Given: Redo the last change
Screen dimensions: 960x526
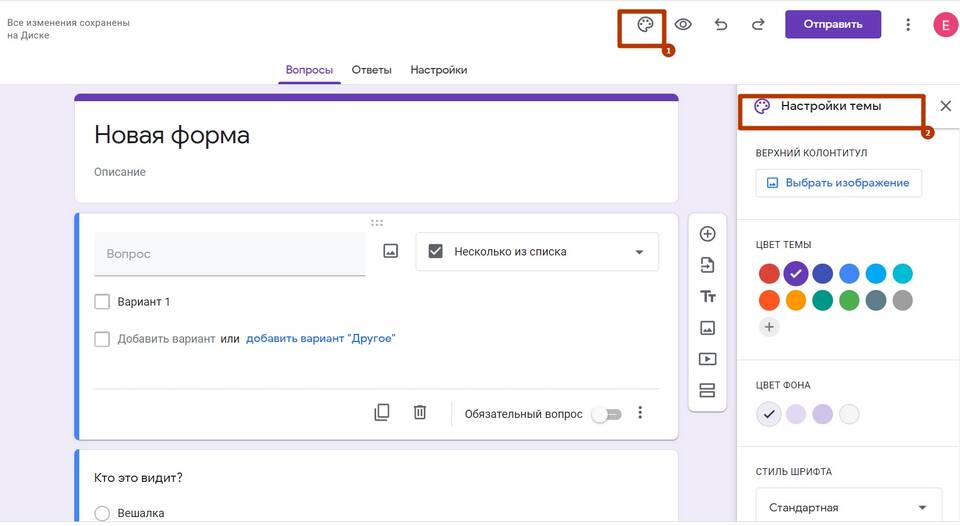Looking at the screenshot, I should click(x=758, y=24).
